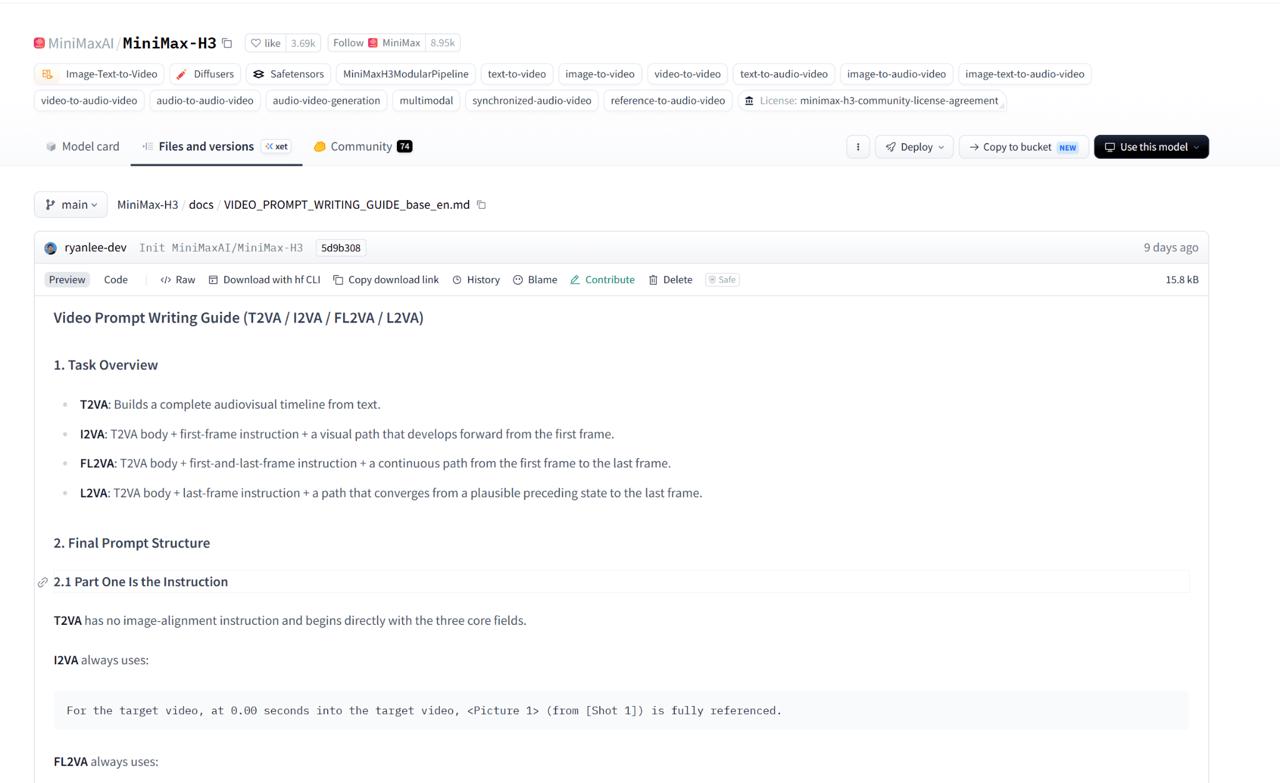Click Copy download link
Viewport: 1280px width, 783px height.
386,280
